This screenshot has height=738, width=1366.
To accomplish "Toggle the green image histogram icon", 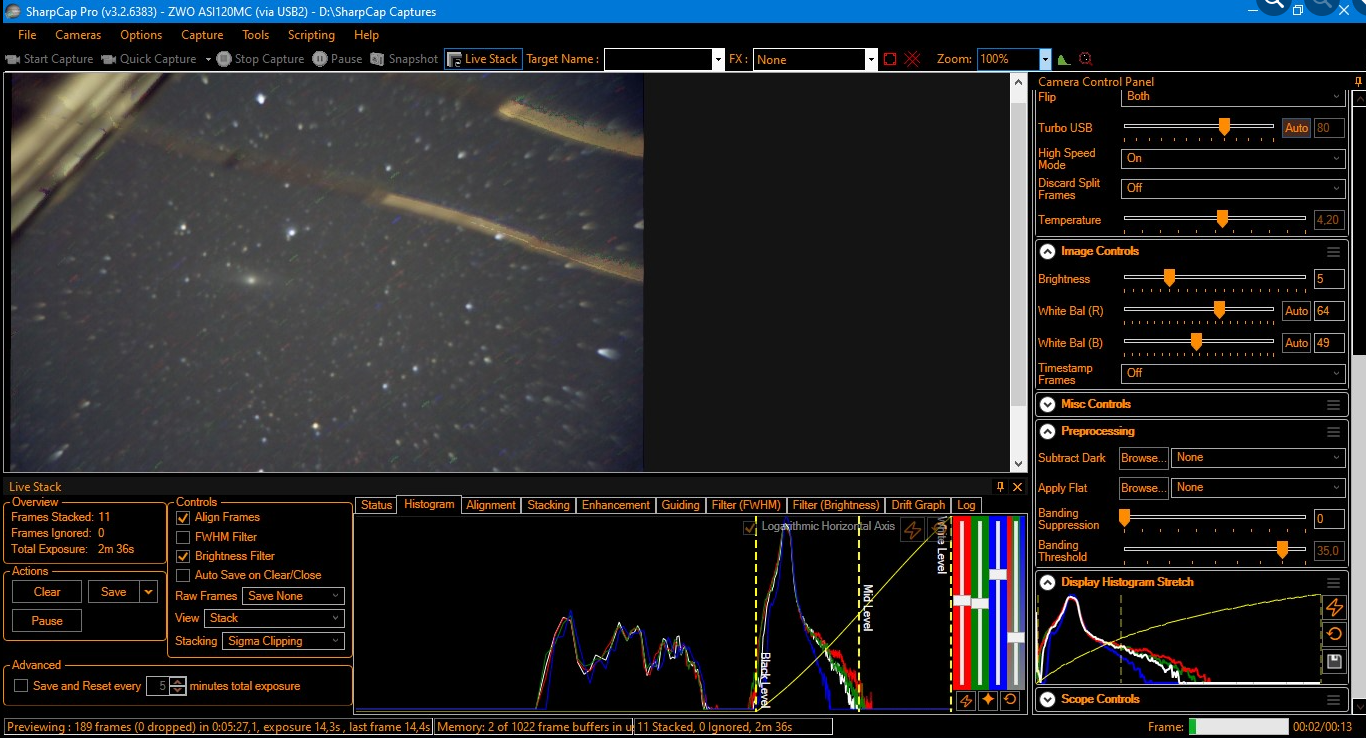I will (x=1064, y=59).
